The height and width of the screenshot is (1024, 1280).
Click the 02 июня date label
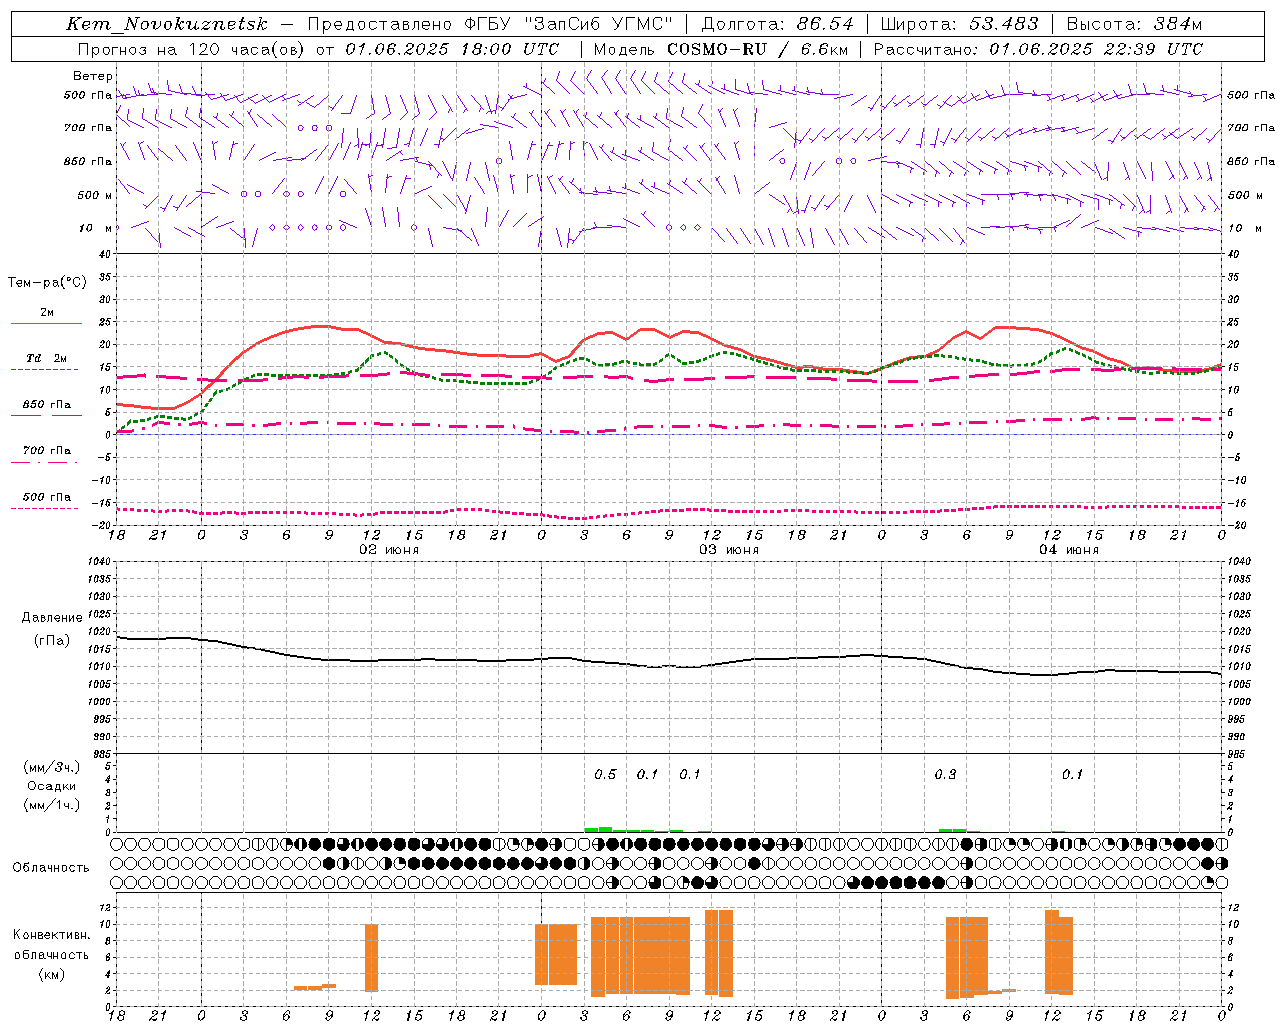(x=389, y=550)
